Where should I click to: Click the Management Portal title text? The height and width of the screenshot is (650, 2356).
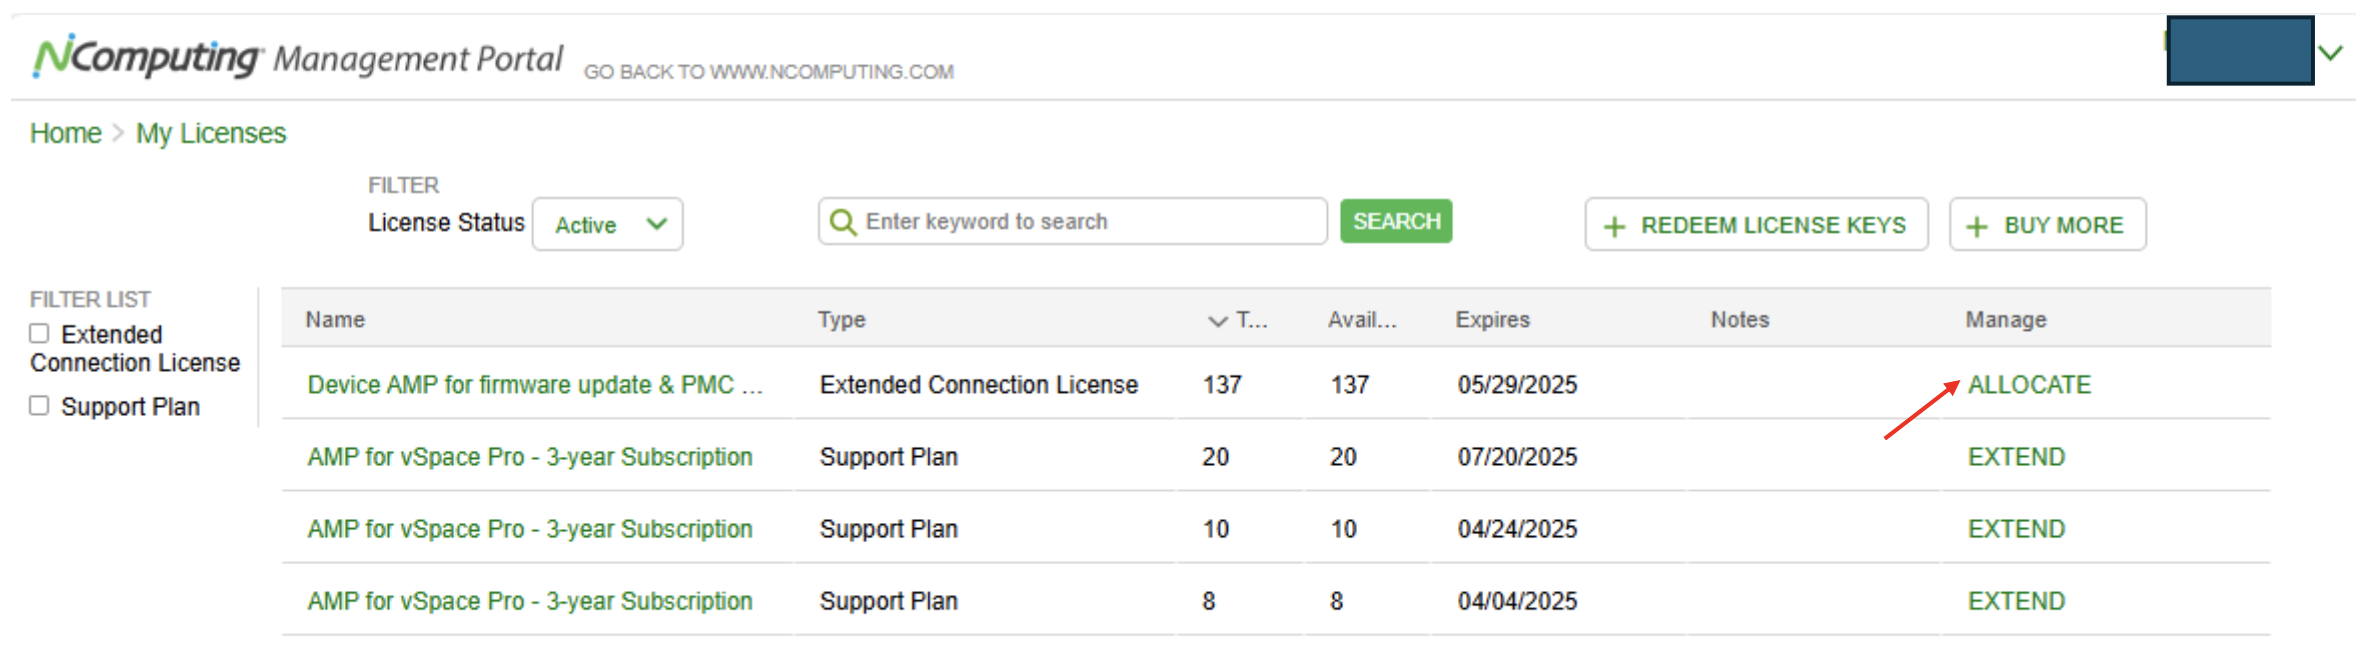click(418, 59)
